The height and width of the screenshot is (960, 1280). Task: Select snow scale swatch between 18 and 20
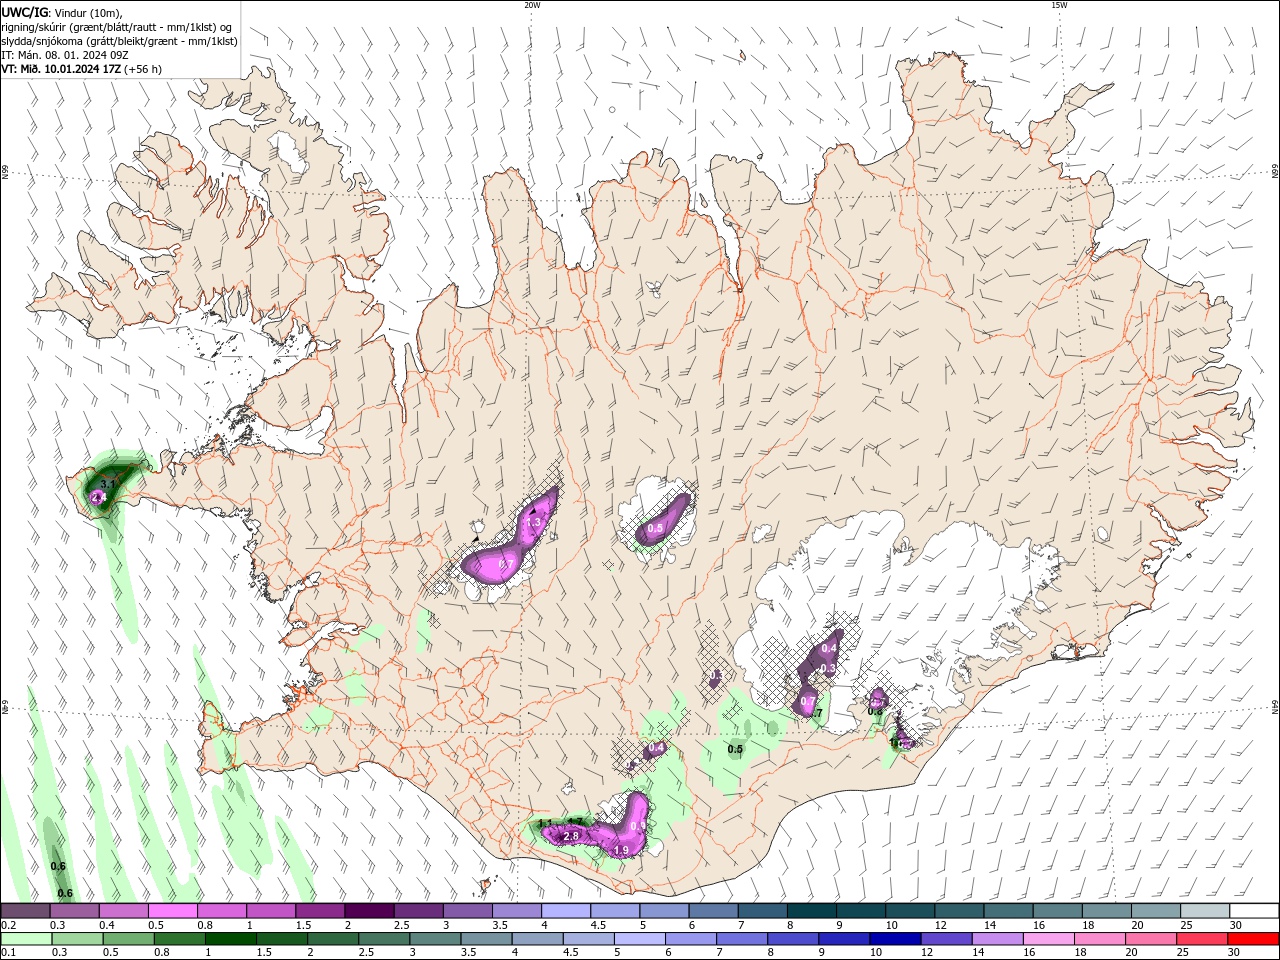click(x=1108, y=910)
